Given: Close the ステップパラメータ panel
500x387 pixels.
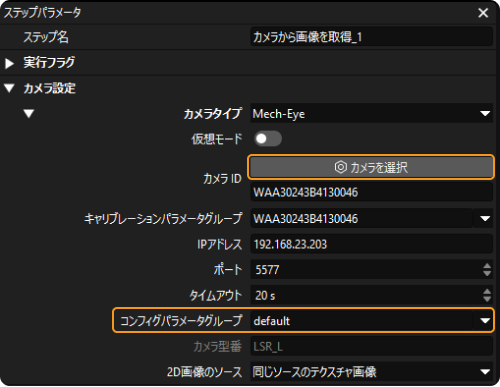Looking at the screenshot, I should click(483, 13).
